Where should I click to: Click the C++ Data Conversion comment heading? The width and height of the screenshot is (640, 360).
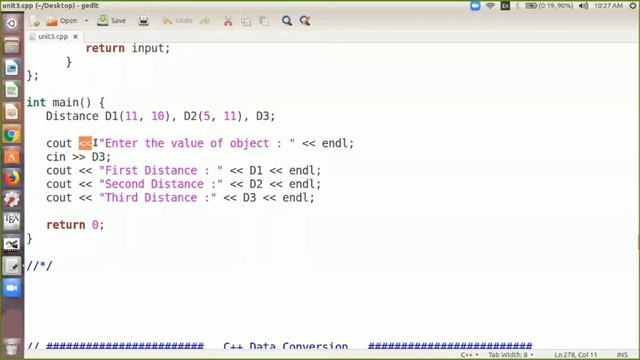[x=280, y=346]
